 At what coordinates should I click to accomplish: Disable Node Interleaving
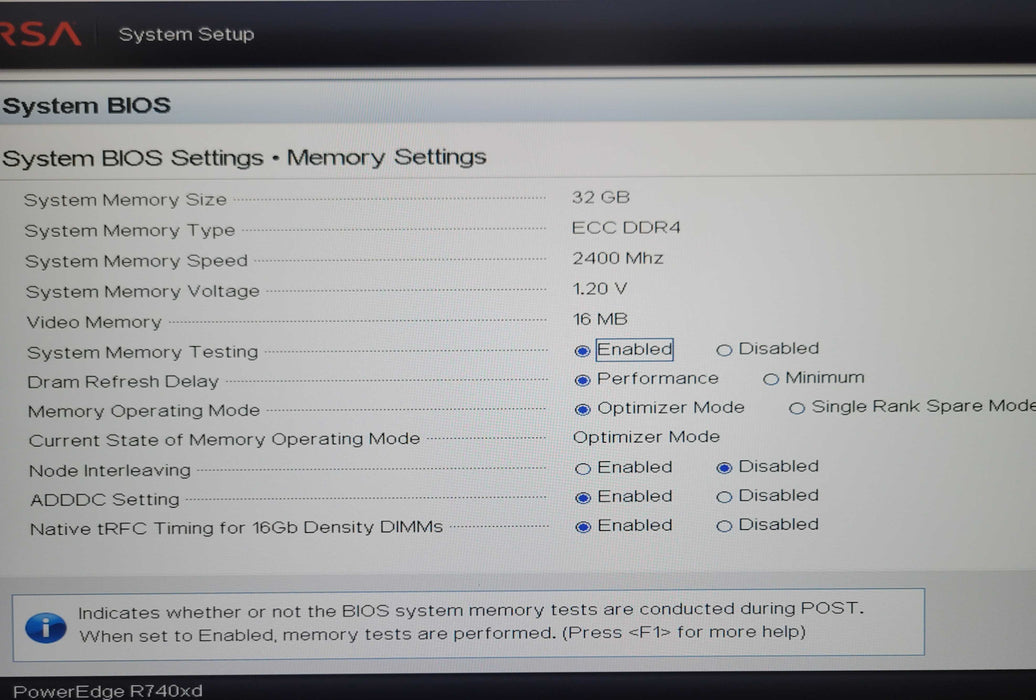[724, 467]
